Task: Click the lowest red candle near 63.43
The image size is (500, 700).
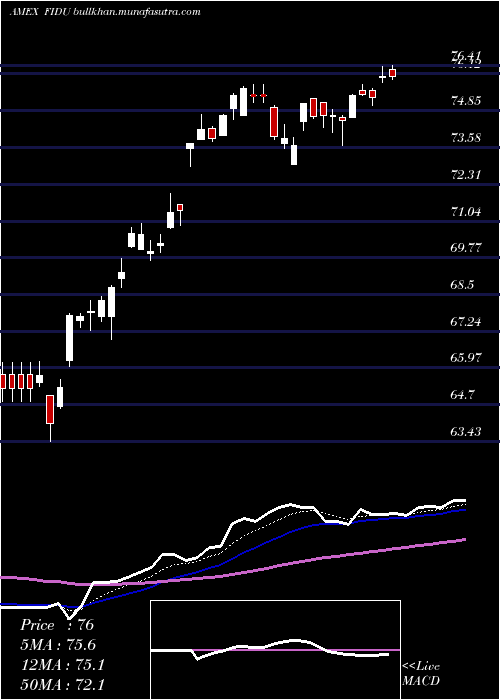Action: tap(50, 409)
